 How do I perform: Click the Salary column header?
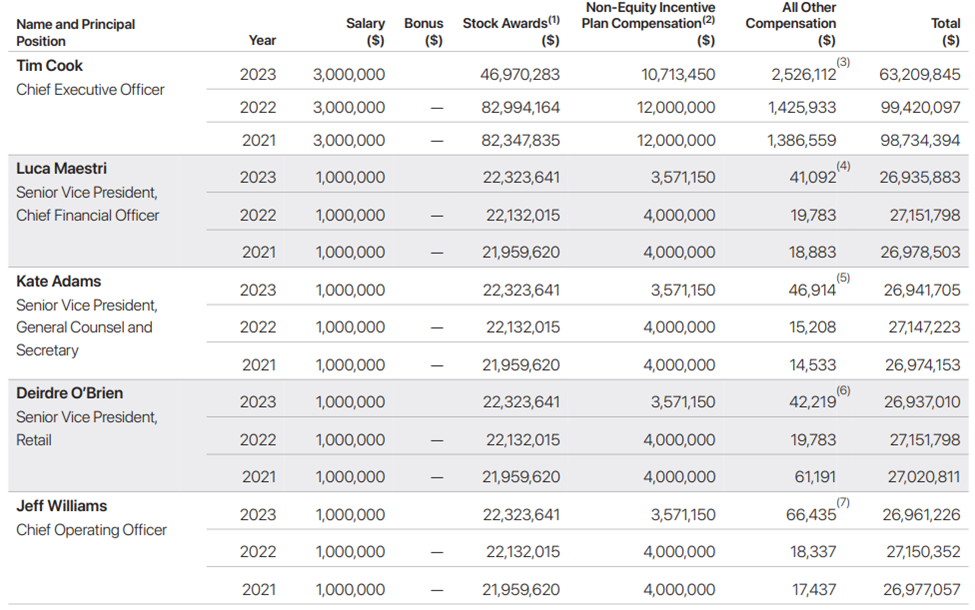pyautogui.click(x=366, y=32)
